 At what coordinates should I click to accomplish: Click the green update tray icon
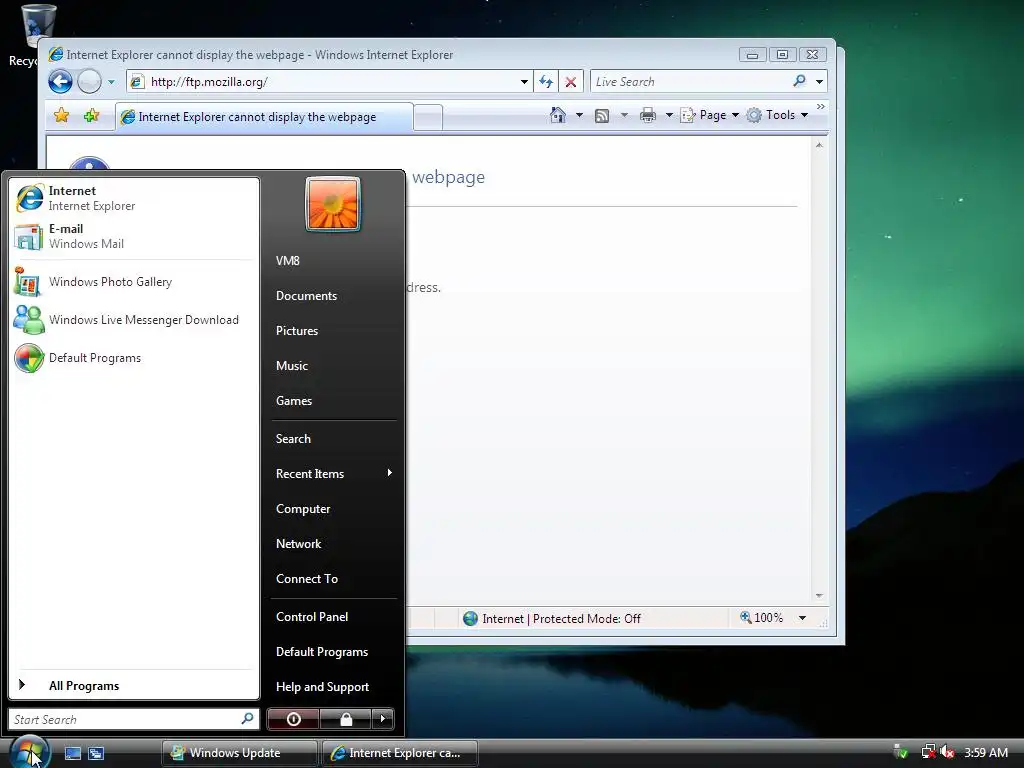coord(901,752)
